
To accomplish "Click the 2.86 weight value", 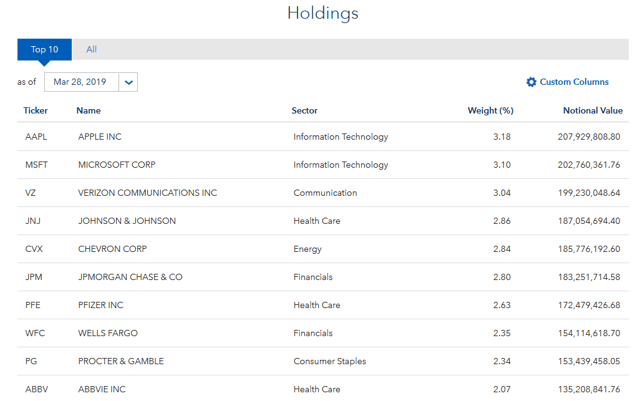I will (x=502, y=221).
